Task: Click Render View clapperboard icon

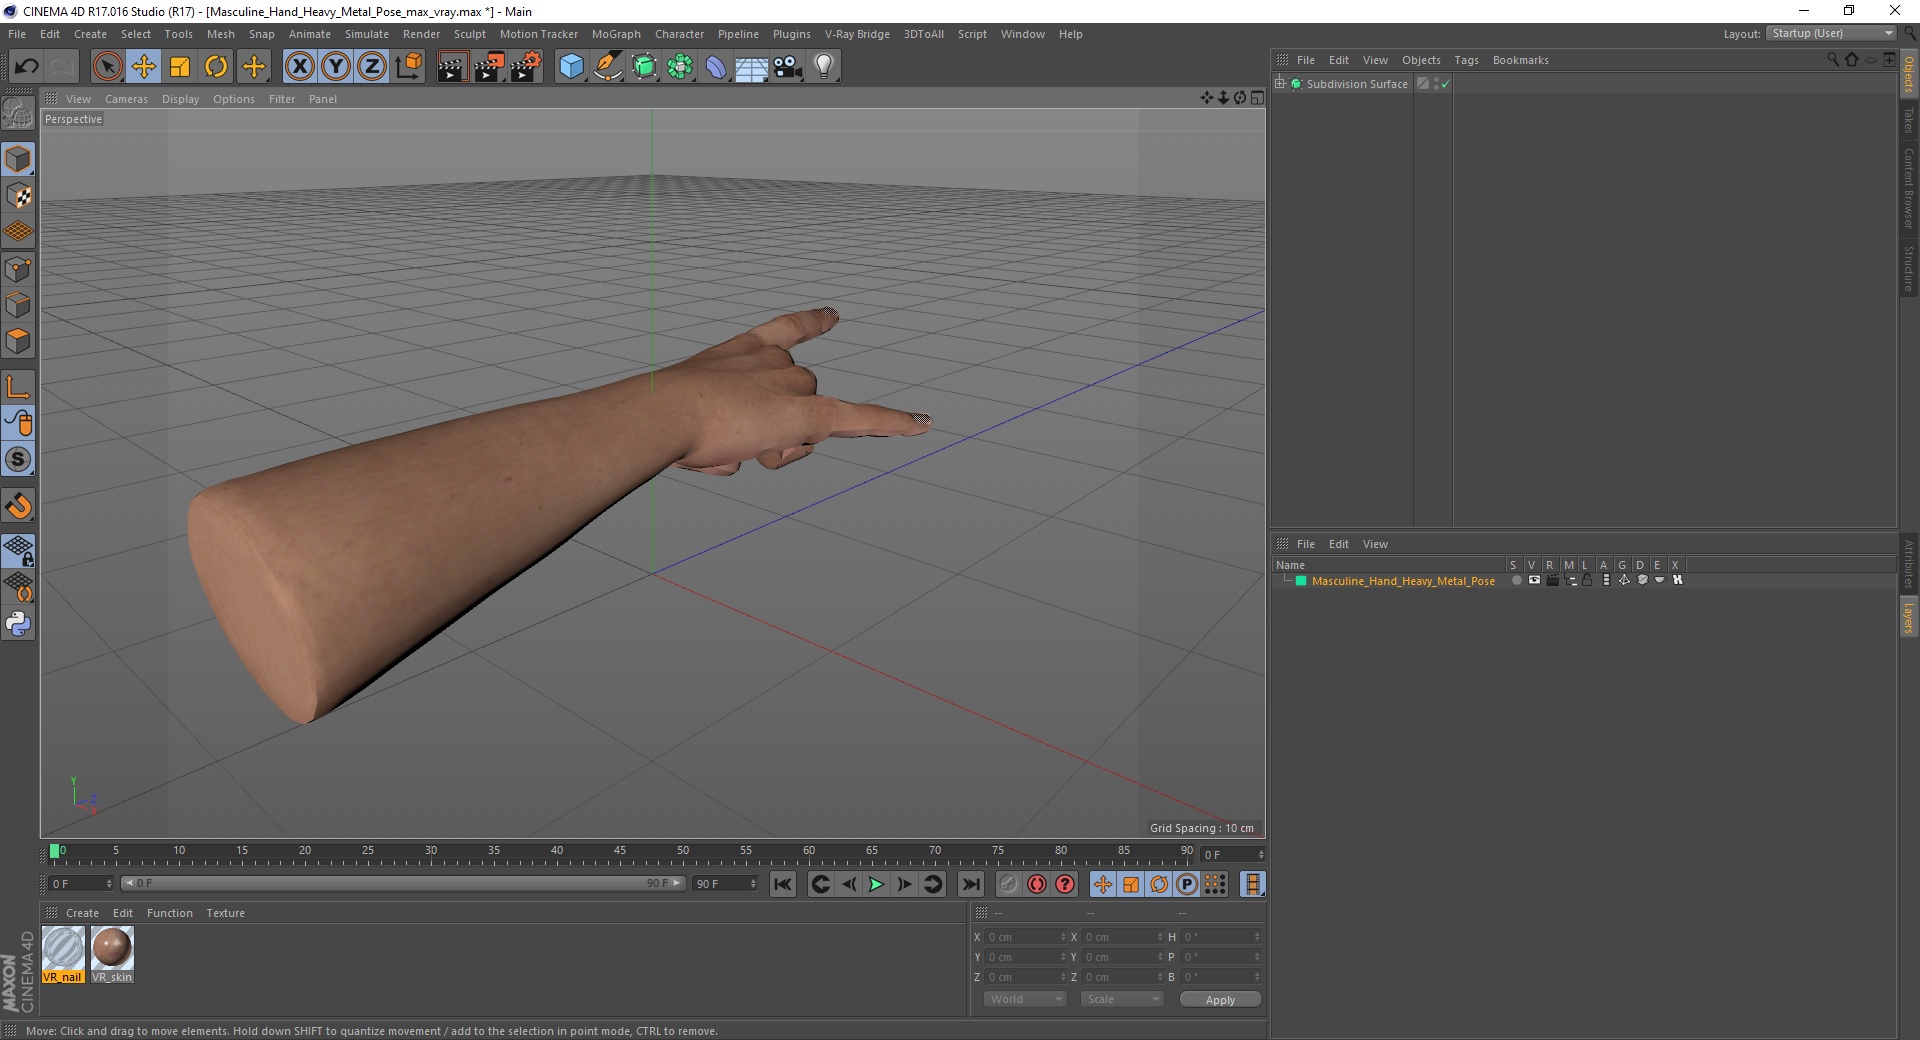Action: (452, 67)
